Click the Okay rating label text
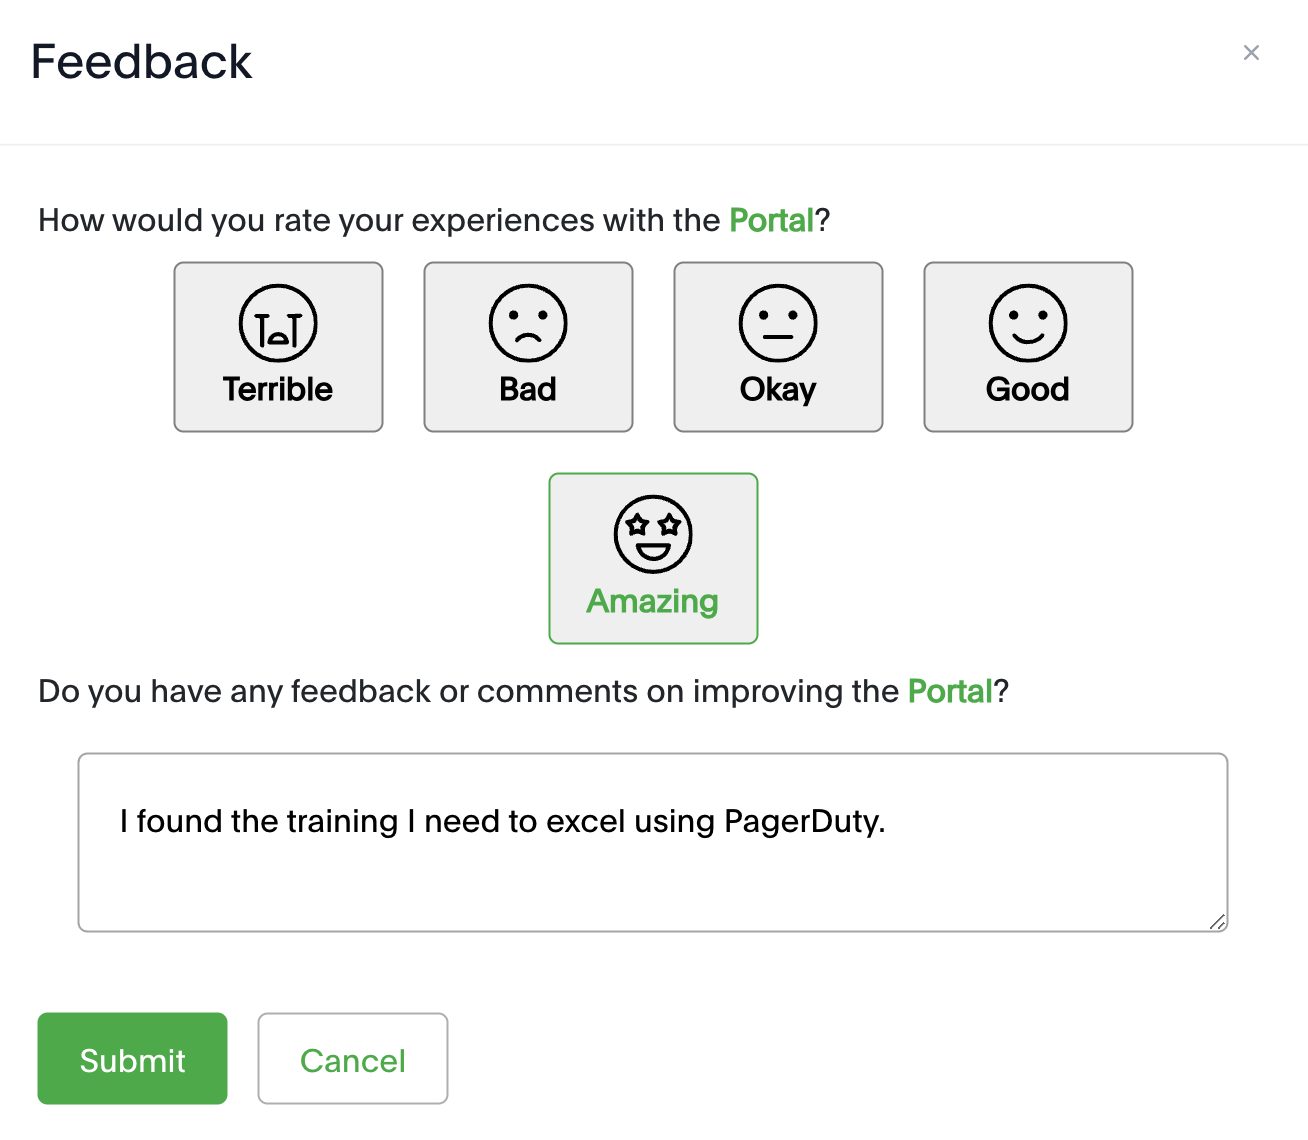 [778, 389]
